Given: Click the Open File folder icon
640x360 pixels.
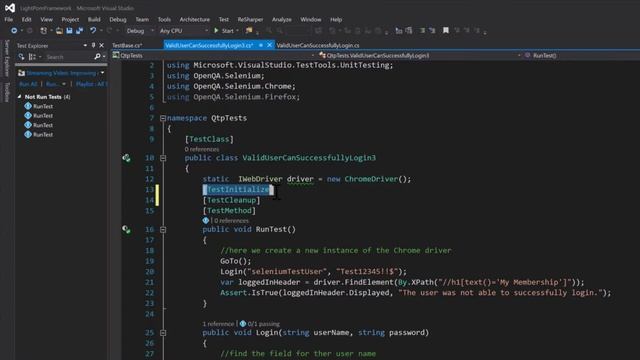Looking at the screenshot, I should (59, 31).
